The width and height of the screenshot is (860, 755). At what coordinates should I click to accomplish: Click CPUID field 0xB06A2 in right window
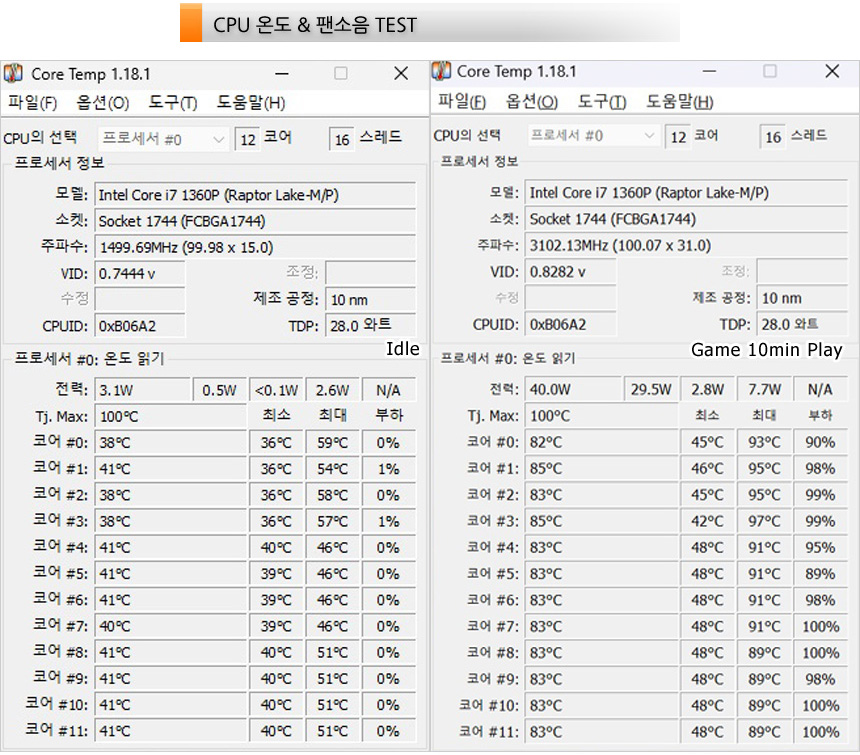[x=570, y=324]
